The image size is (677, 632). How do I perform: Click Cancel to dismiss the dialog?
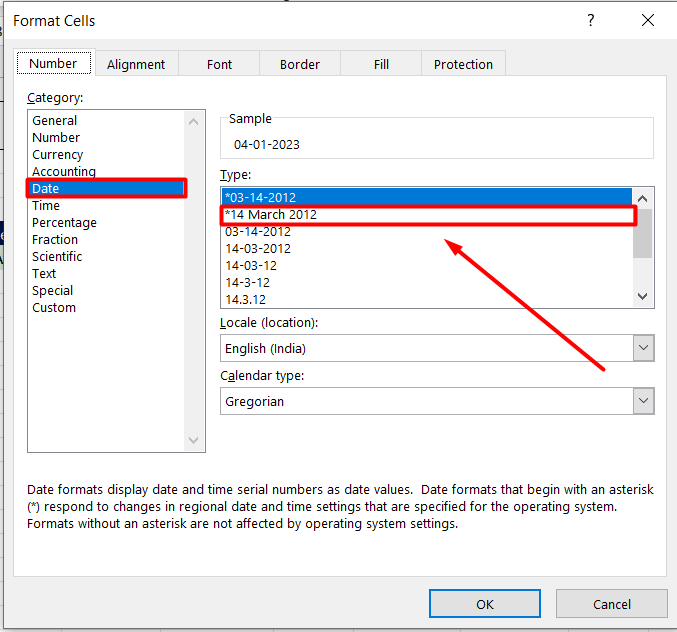(612, 604)
